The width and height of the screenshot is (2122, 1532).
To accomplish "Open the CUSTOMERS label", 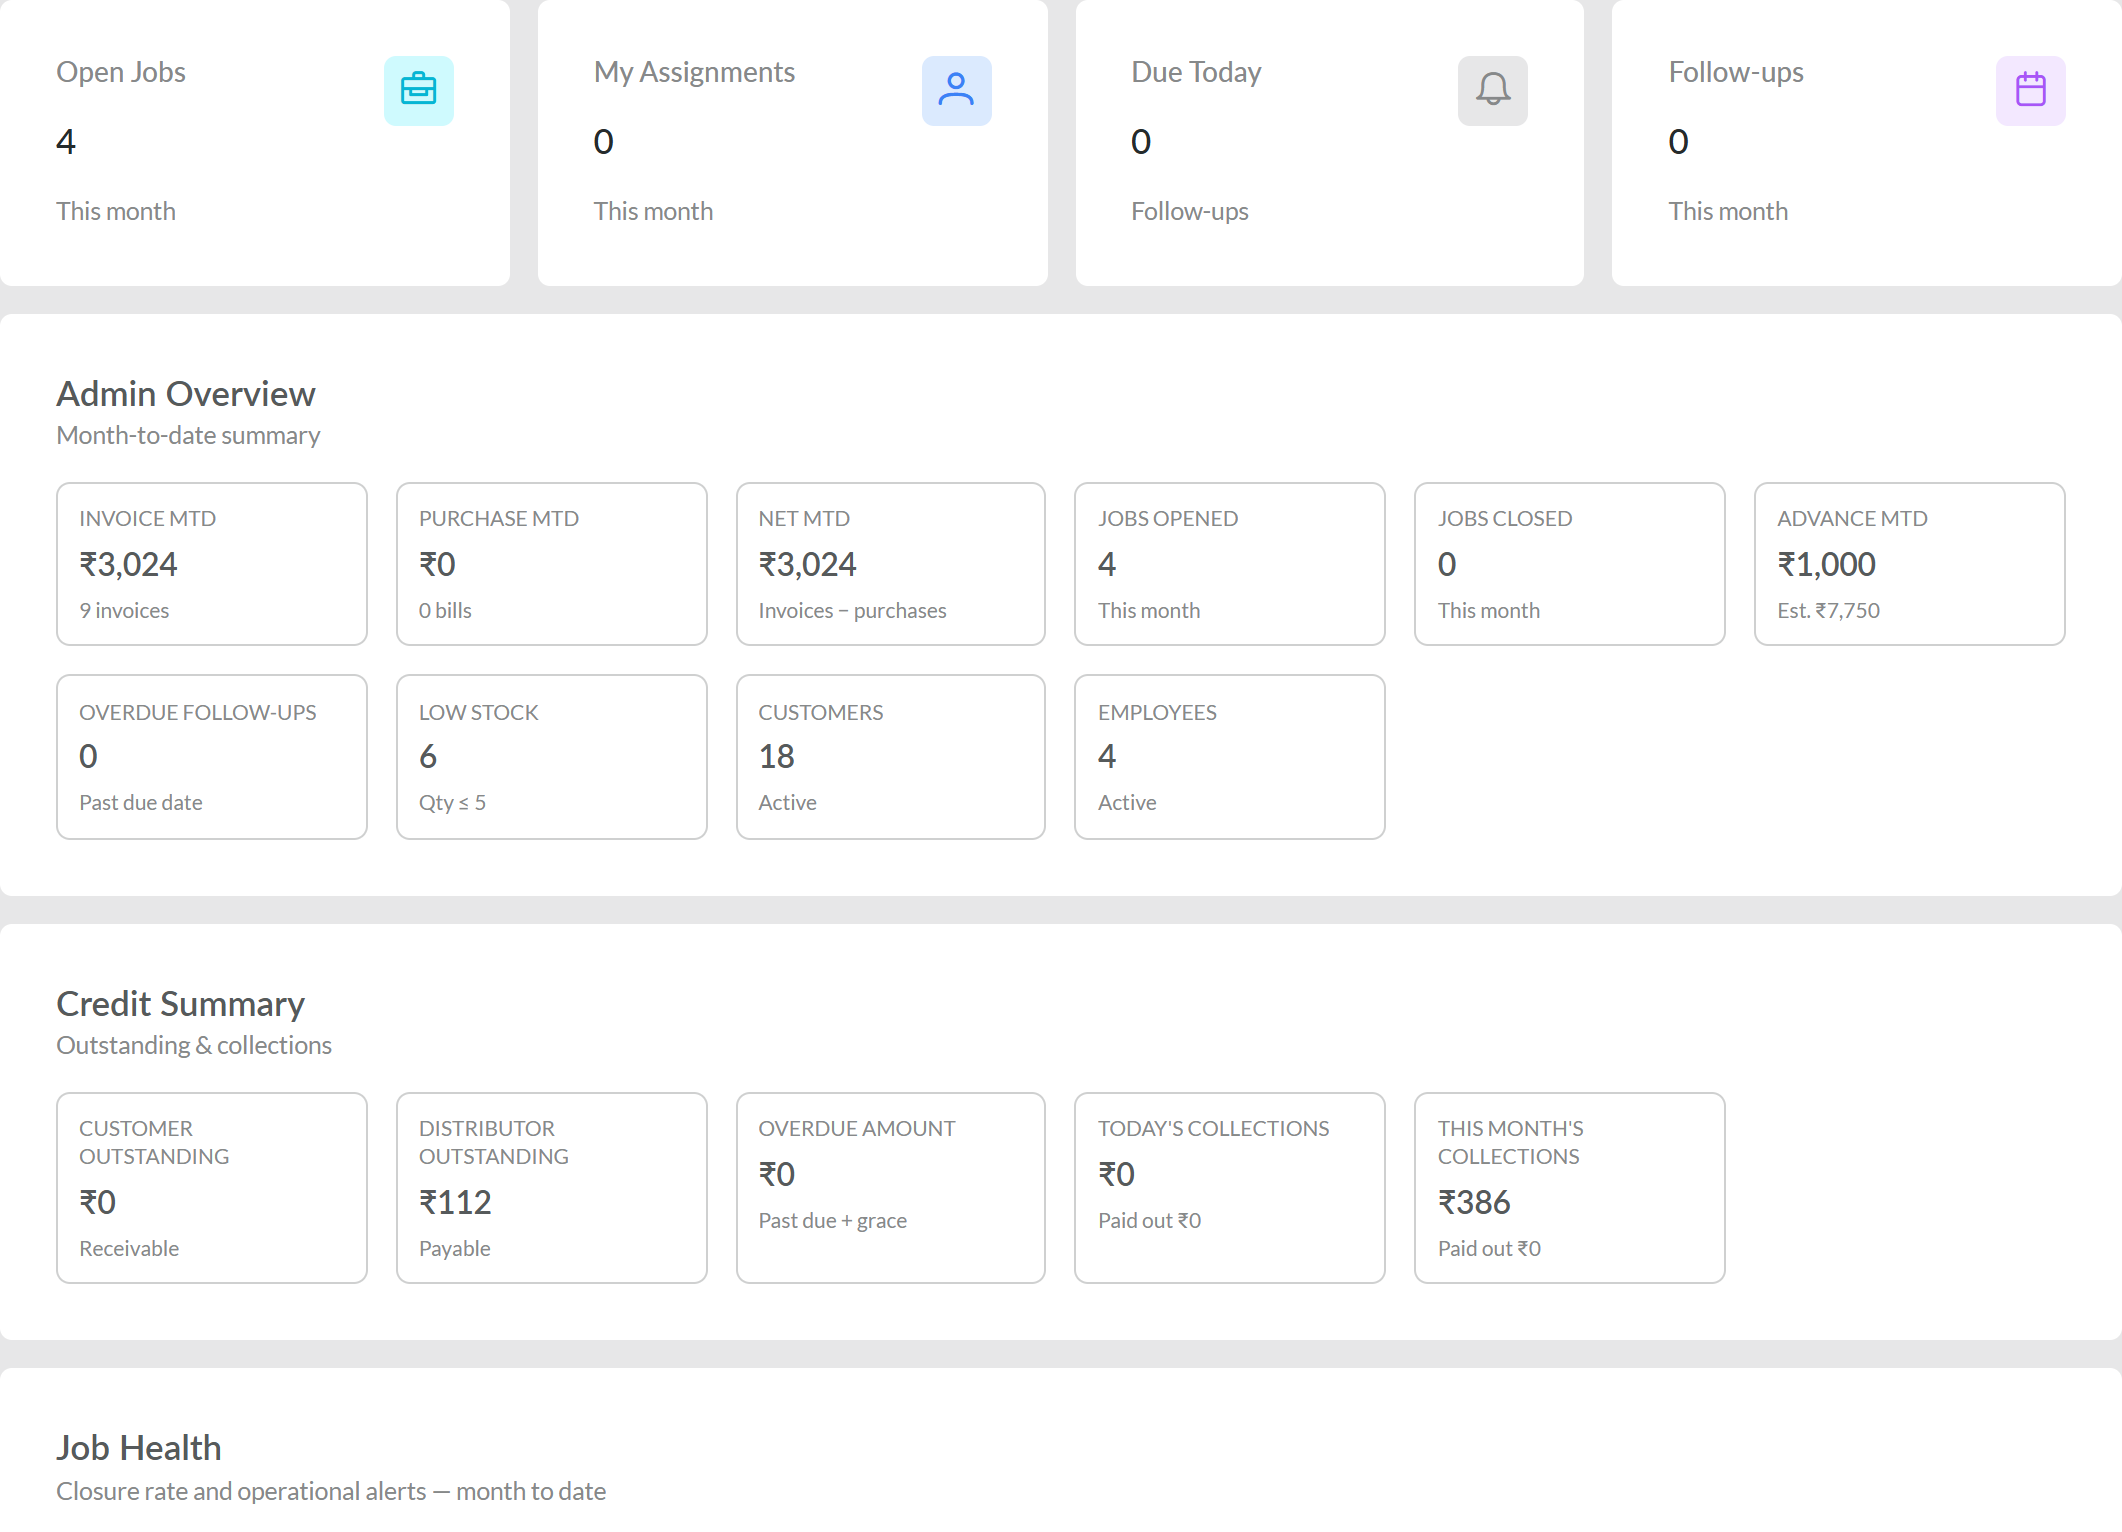I will point(821,712).
